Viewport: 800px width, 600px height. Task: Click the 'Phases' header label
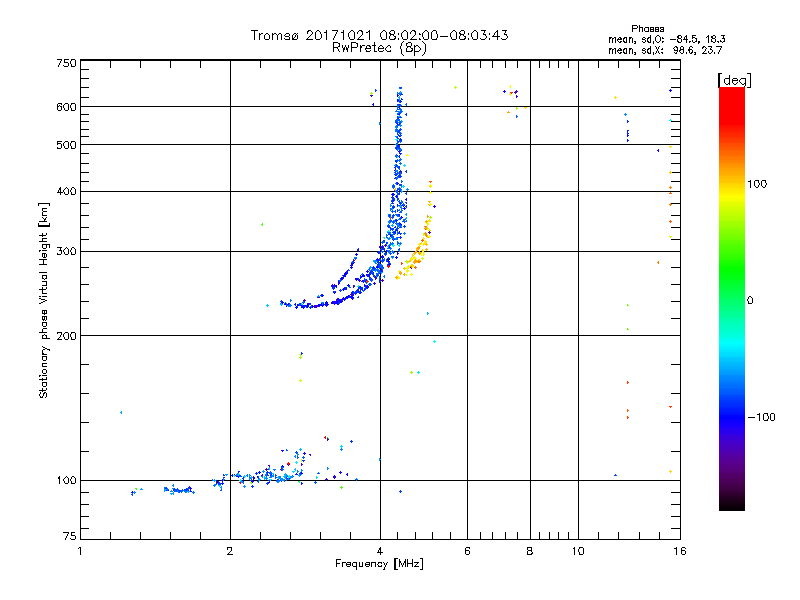pos(647,29)
